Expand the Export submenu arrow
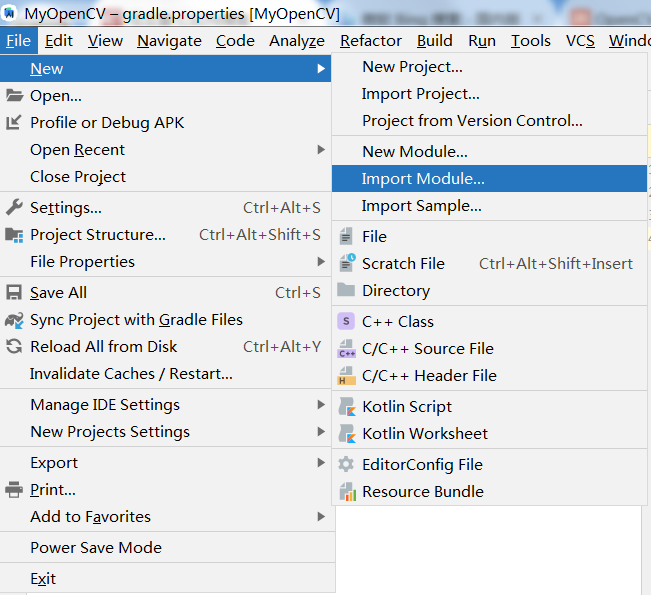 [x=321, y=463]
